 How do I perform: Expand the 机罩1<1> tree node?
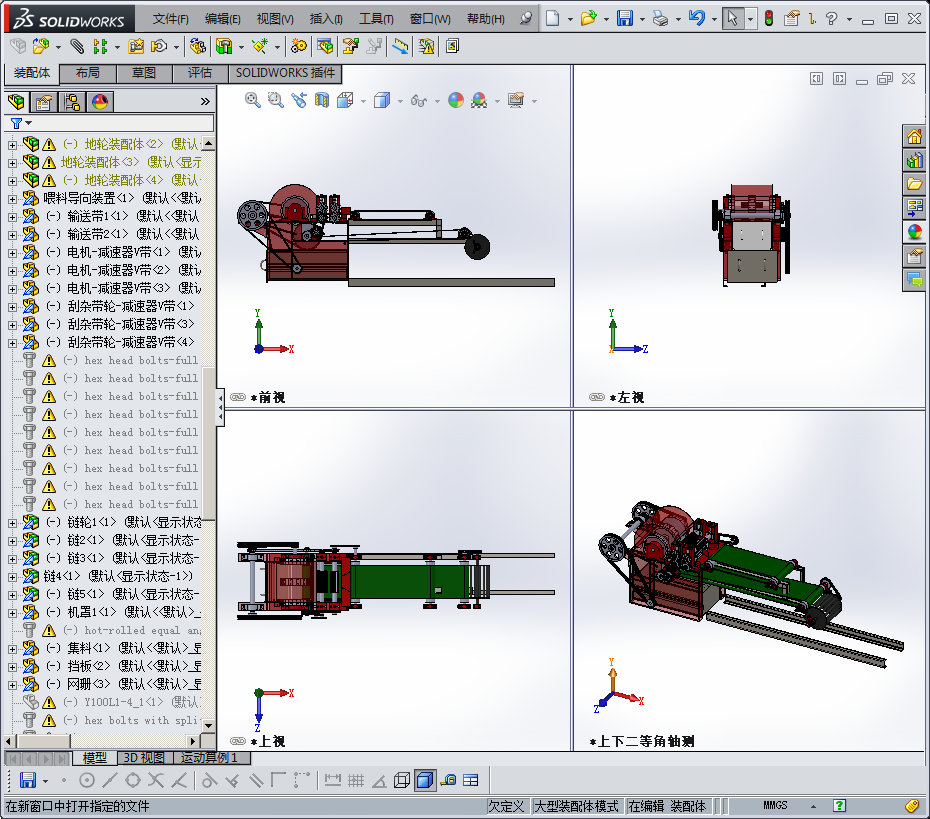pyautogui.click(x=12, y=613)
